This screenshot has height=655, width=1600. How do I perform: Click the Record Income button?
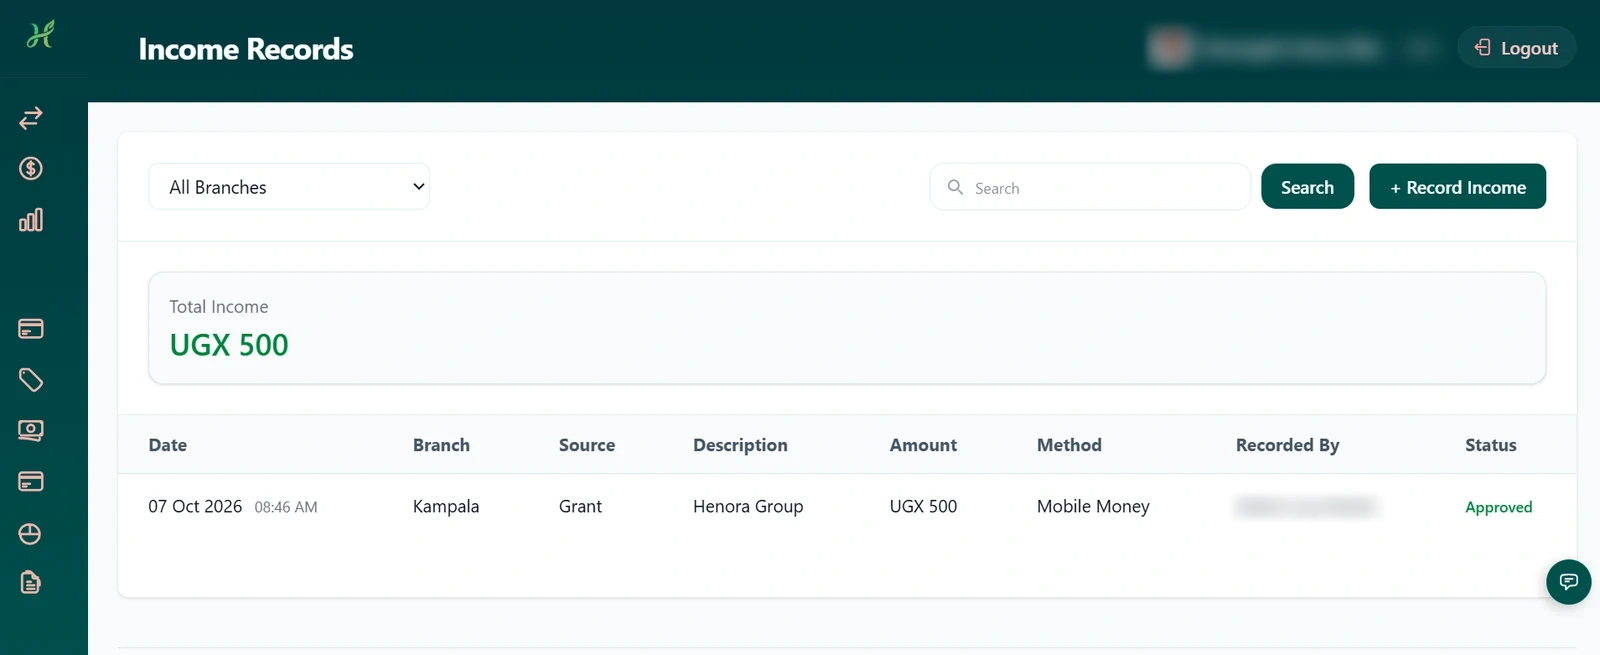pos(1457,187)
